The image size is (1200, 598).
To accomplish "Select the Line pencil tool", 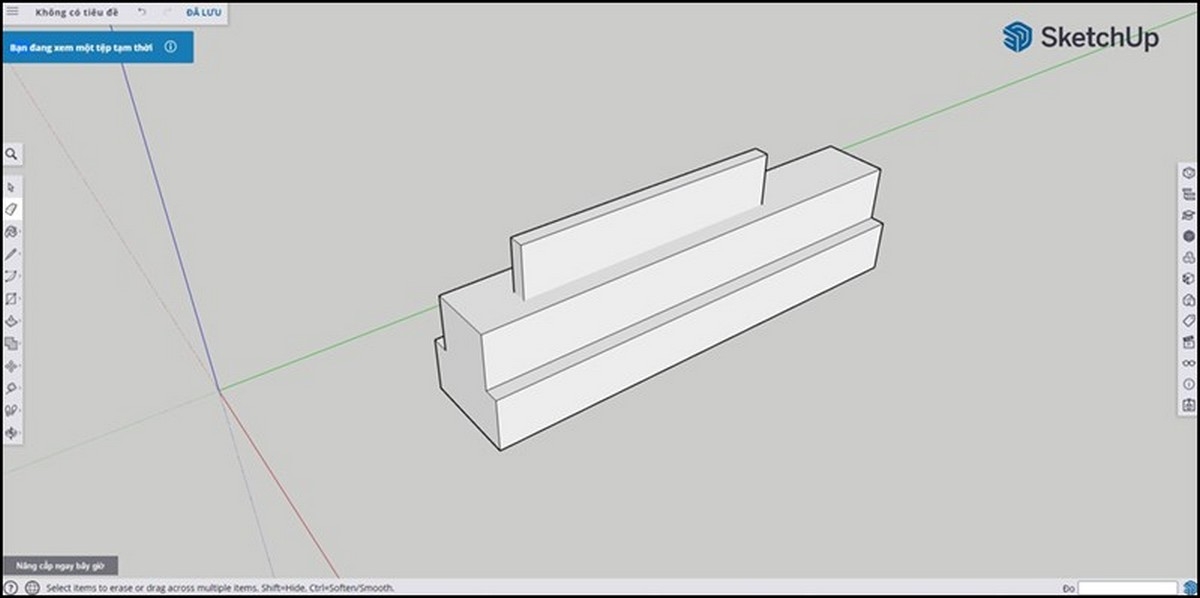I will click(11, 254).
